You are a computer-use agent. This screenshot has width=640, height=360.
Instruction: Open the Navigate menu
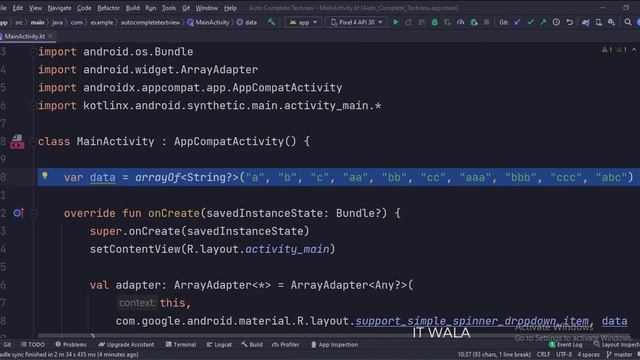click(59, 8)
